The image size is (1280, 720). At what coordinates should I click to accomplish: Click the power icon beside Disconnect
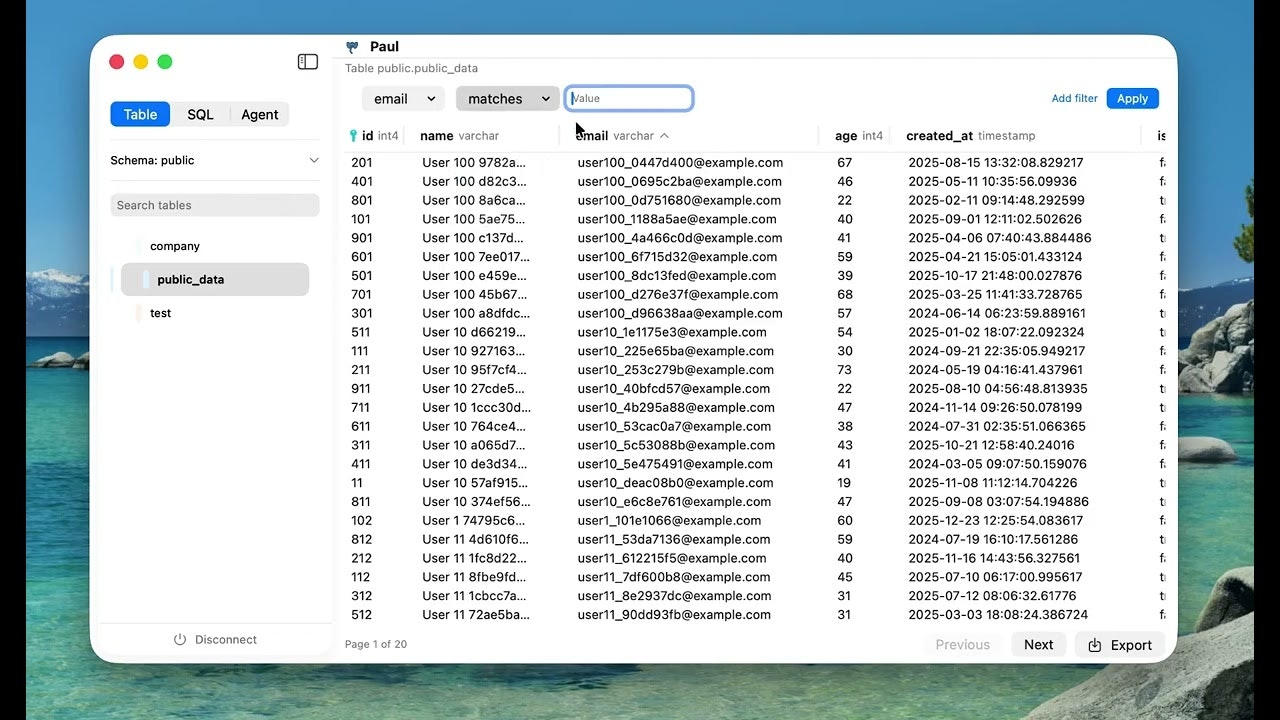180,640
